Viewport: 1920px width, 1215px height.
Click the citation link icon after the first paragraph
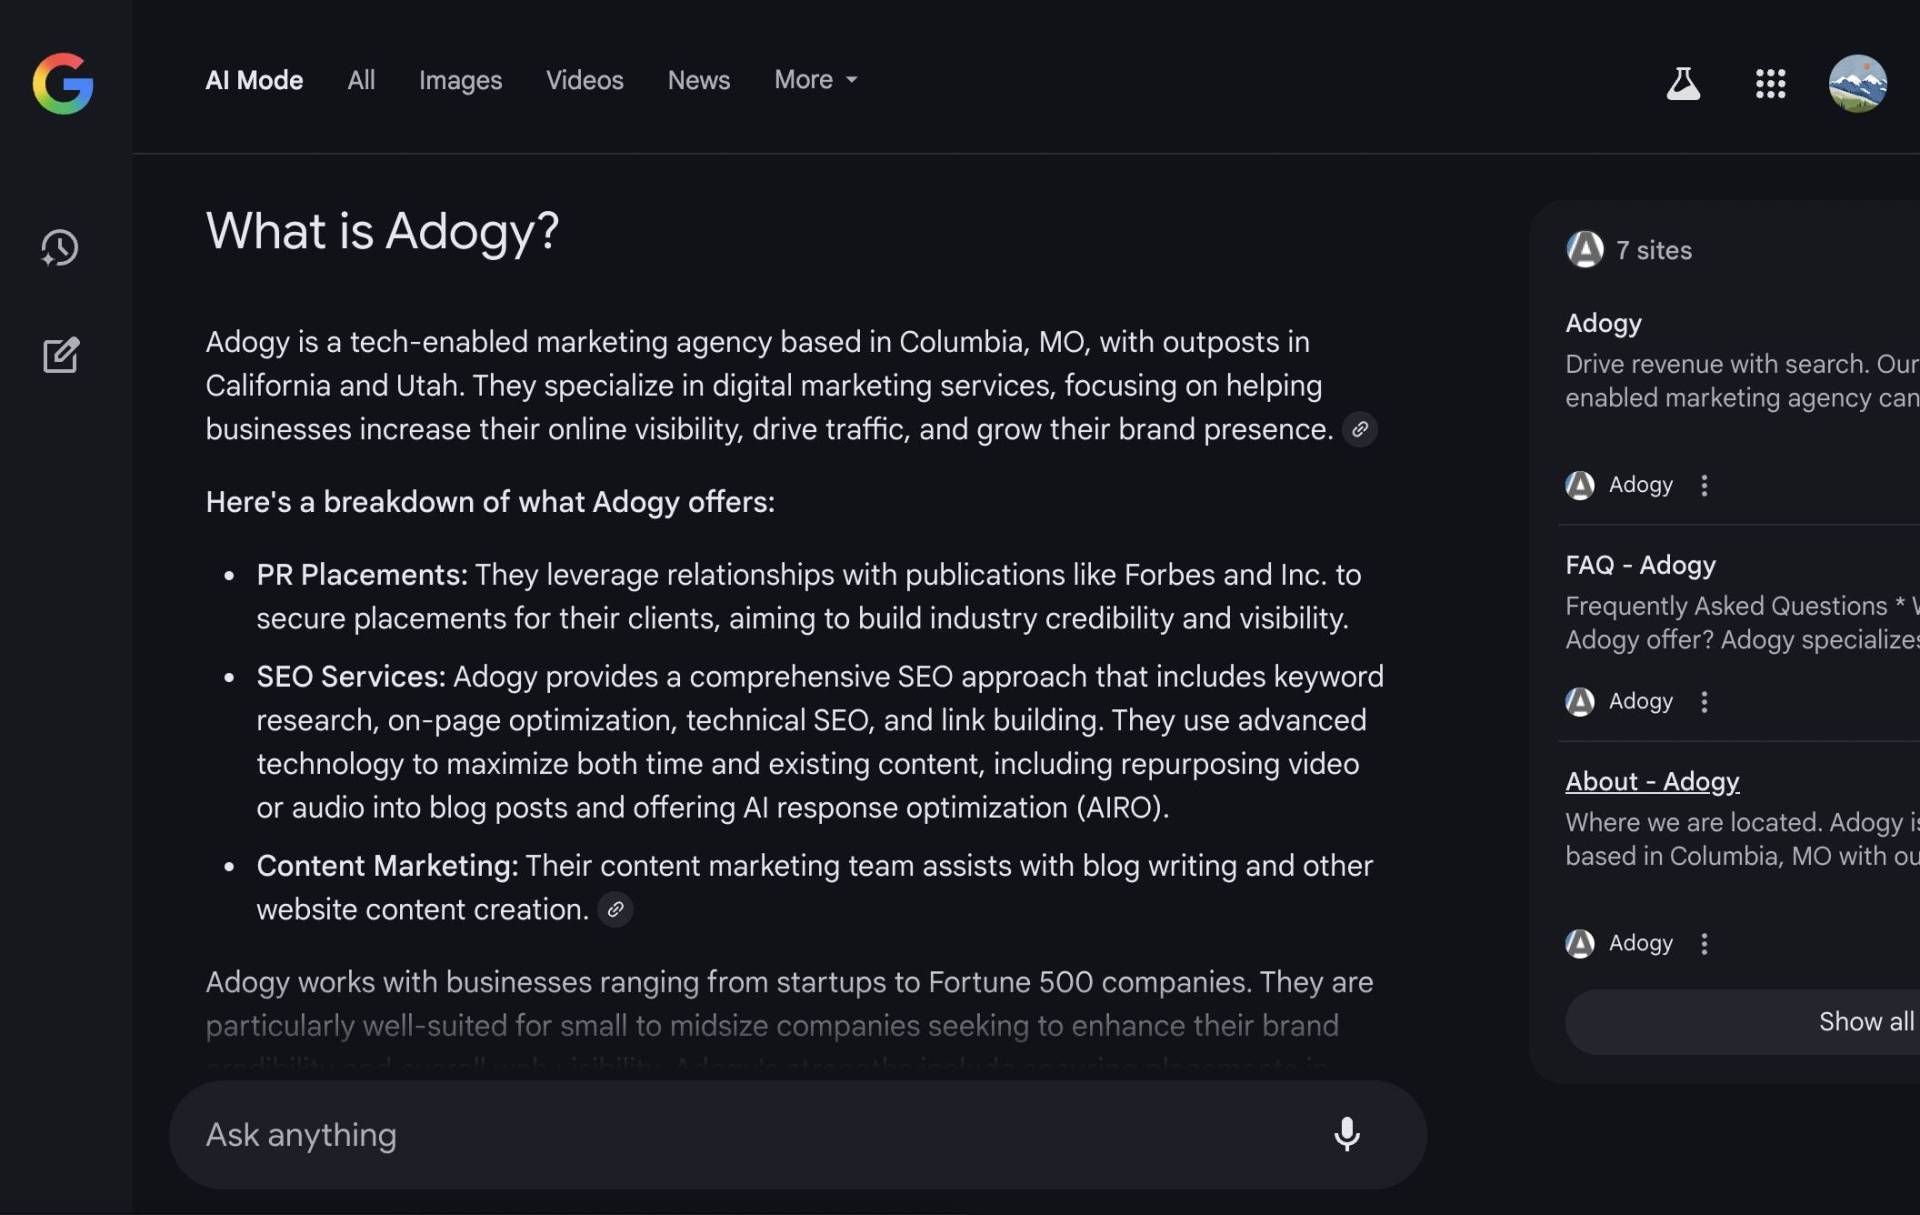(x=1359, y=429)
